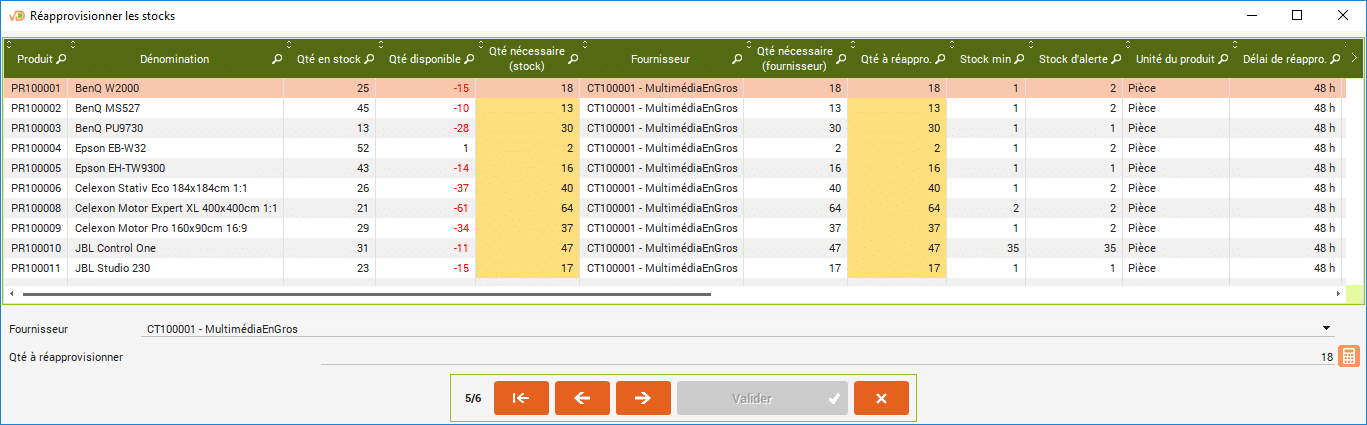Sort by Qté disponible column header
The width and height of the screenshot is (1367, 425).
coord(424,60)
